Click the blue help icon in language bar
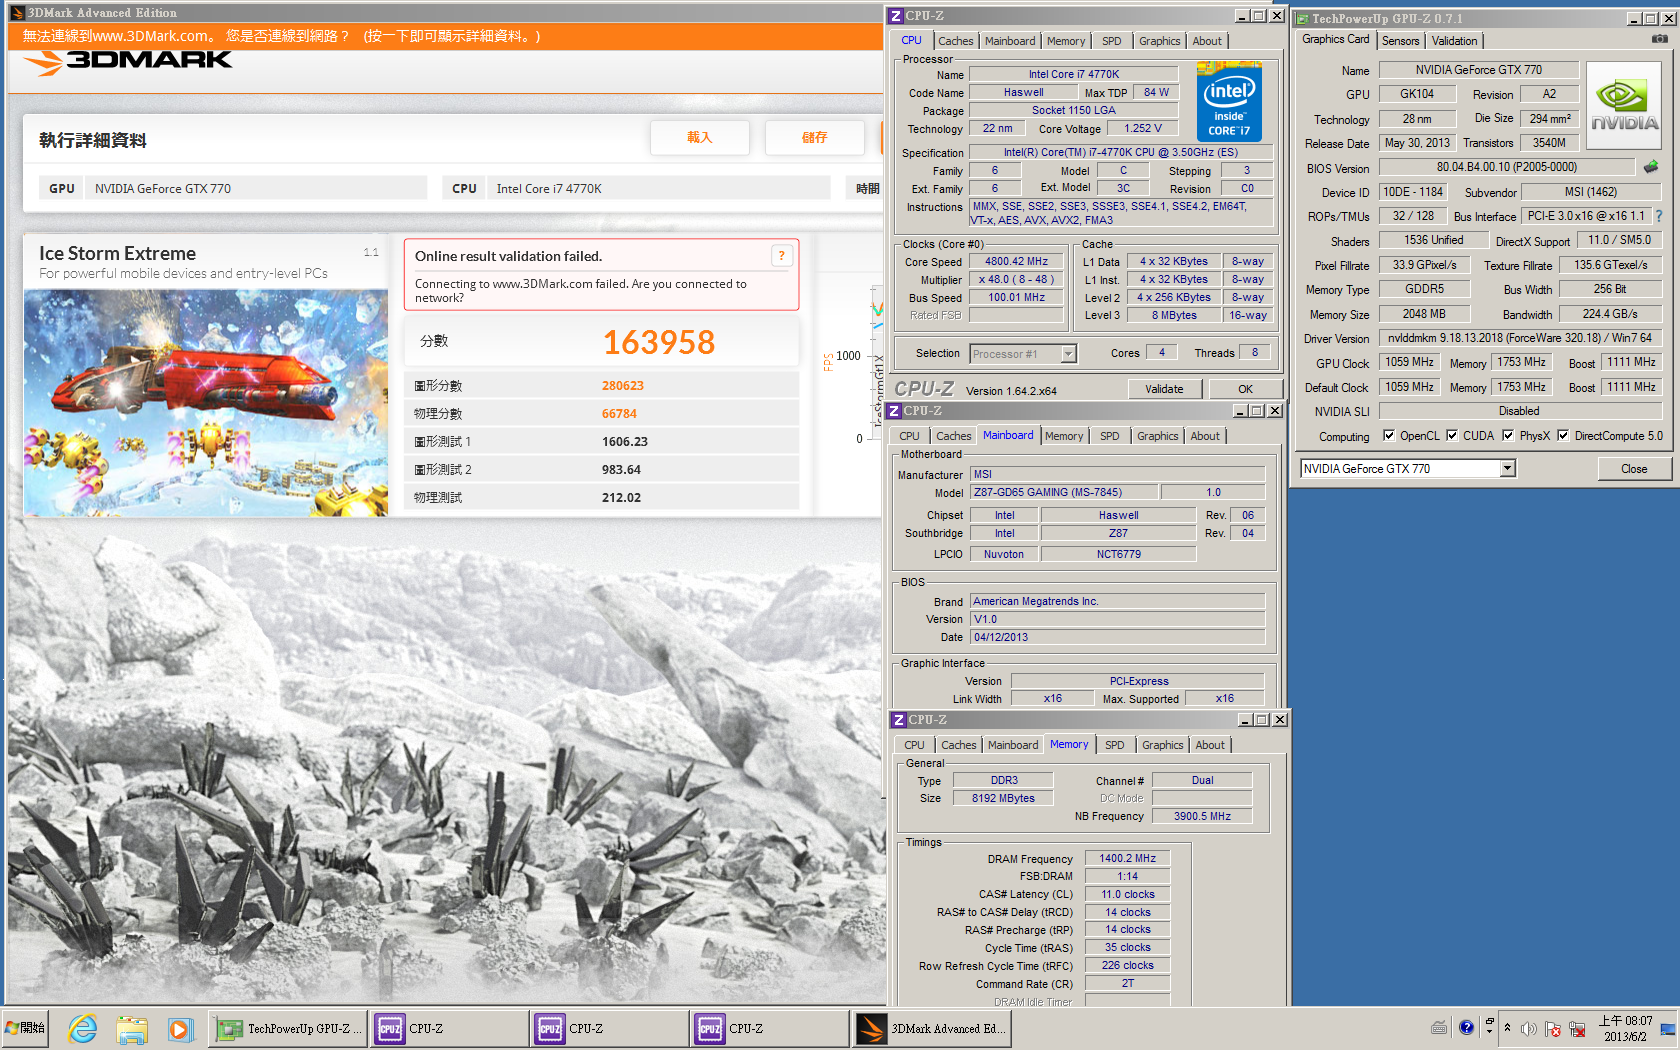This screenshot has width=1680, height=1050. click(x=1466, y=1028)
